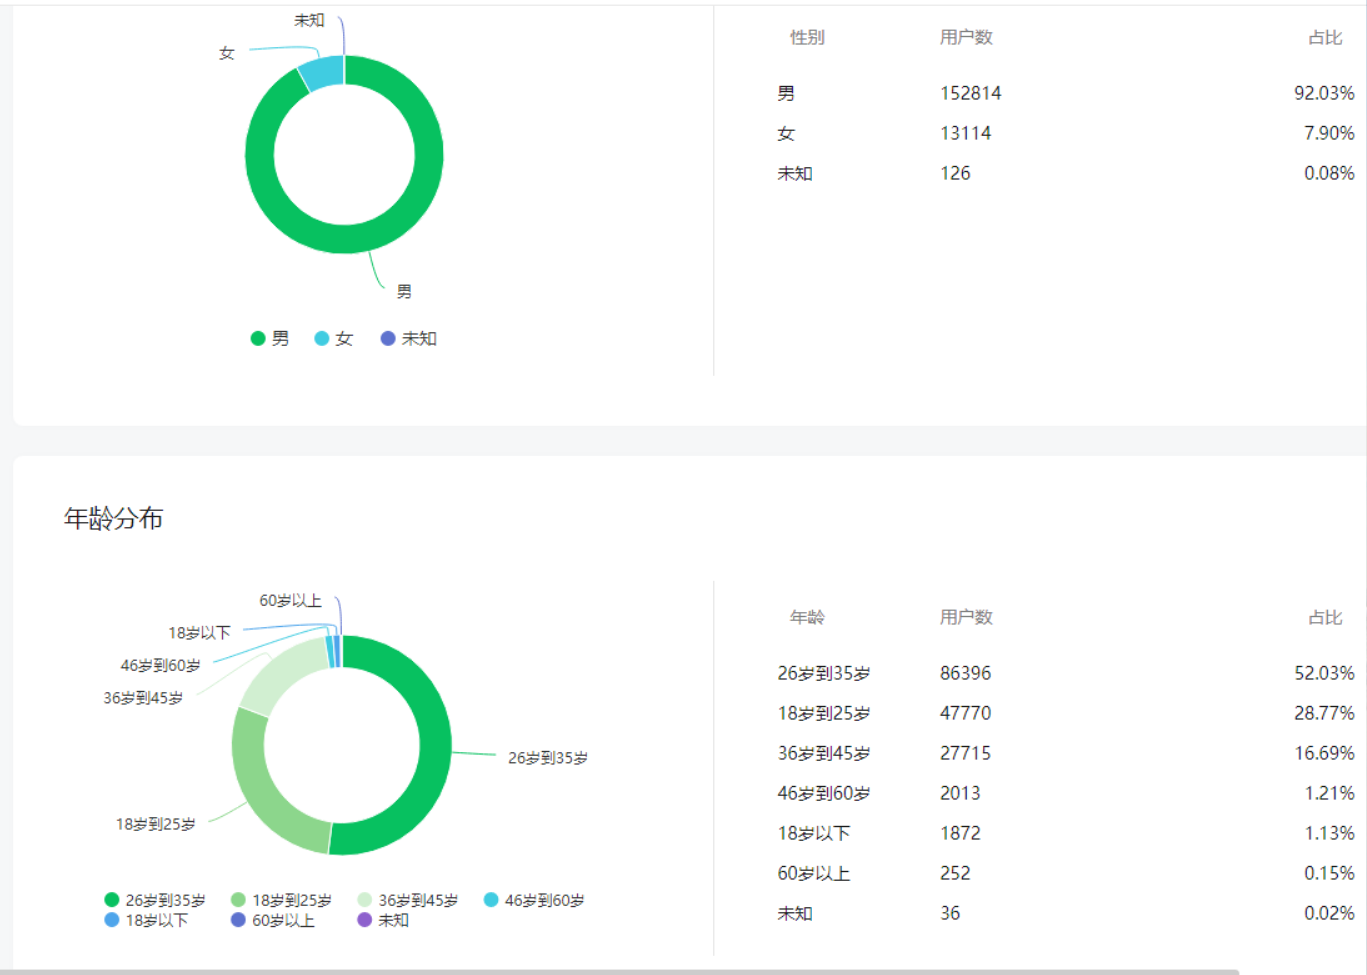Toggle the 未知 legend item in gender chart
The width and height of the screenshot is (1367, 975).
click(409, 339)
